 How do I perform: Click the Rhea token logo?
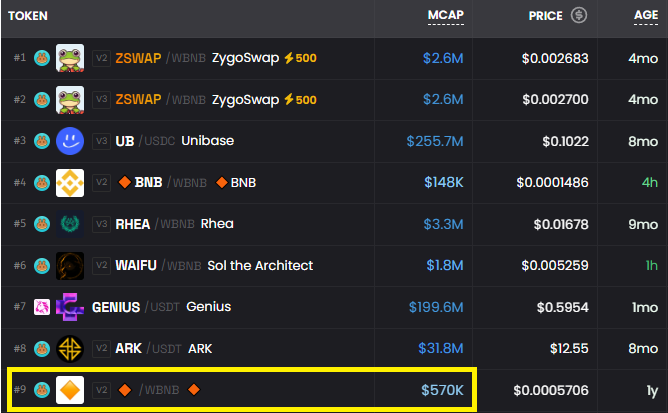[x=70, y=224]
